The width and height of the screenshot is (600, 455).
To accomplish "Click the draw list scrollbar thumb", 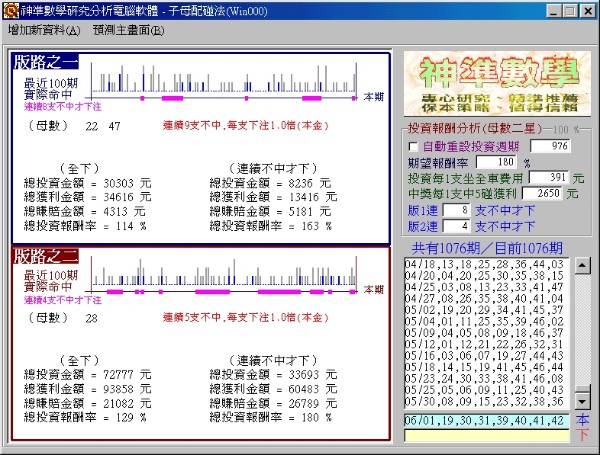I will coord(582,388).
